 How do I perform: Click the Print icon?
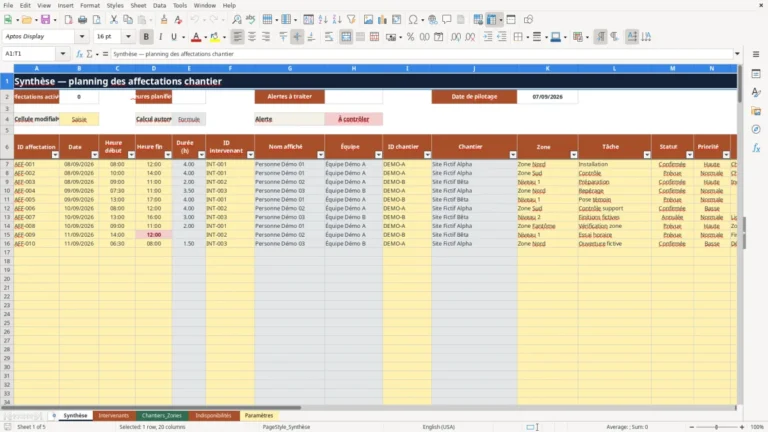[x=82, y=20]
